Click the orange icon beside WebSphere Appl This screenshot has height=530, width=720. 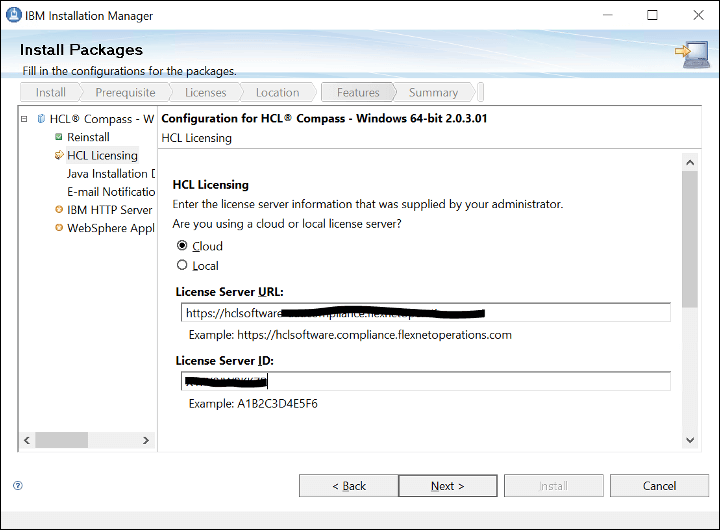(x=59, y=228)
